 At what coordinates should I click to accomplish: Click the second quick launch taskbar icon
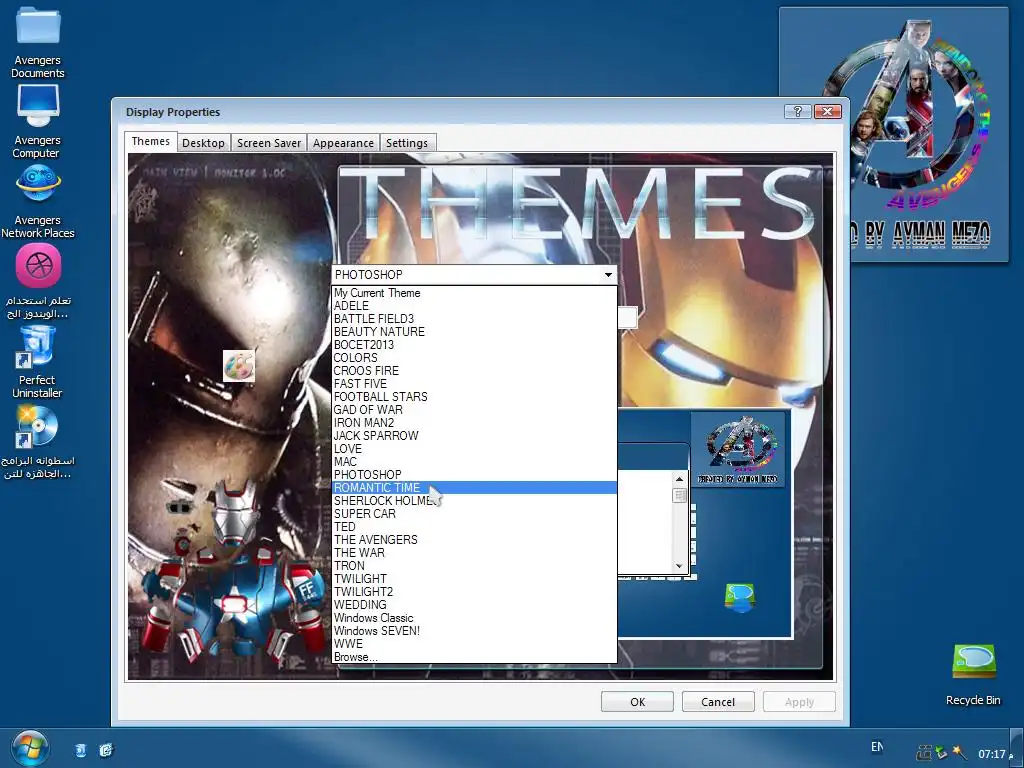[x=106, y=750]
